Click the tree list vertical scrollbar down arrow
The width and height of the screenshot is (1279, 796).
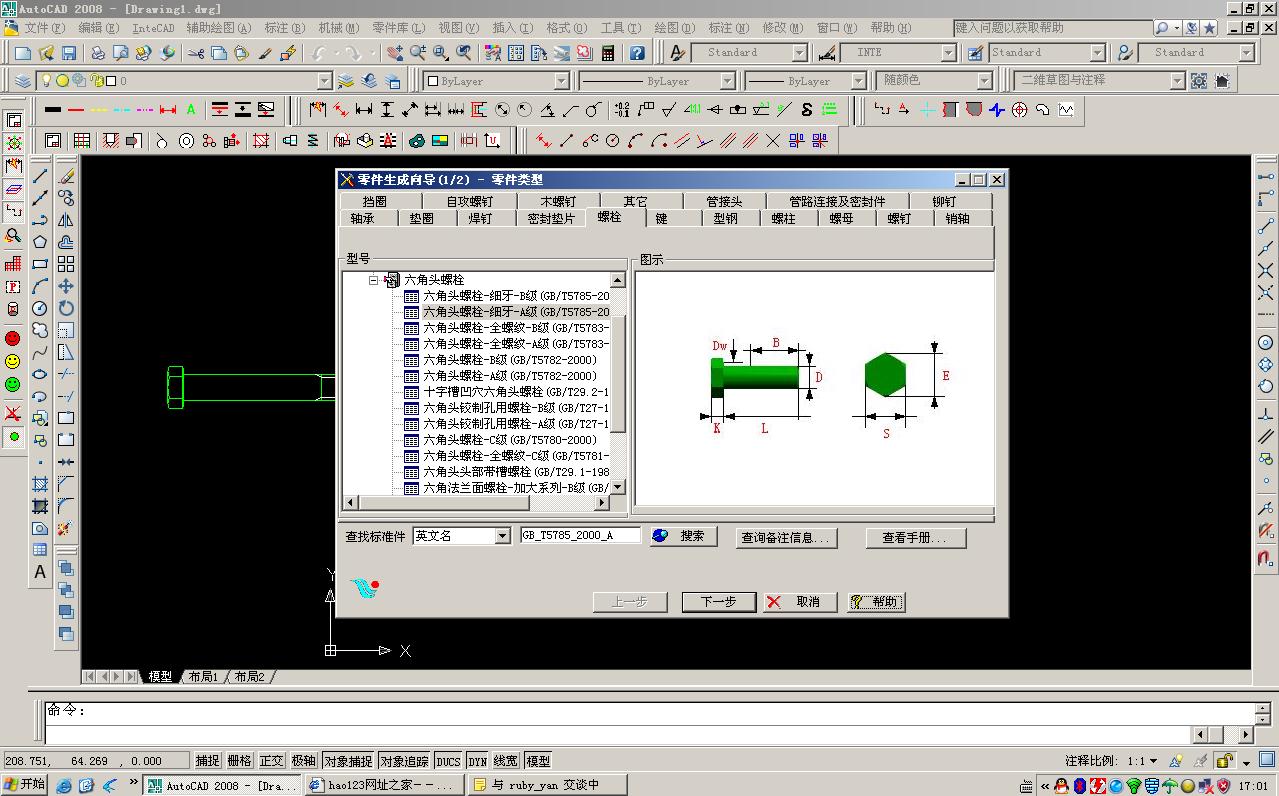tap(617, 487)
